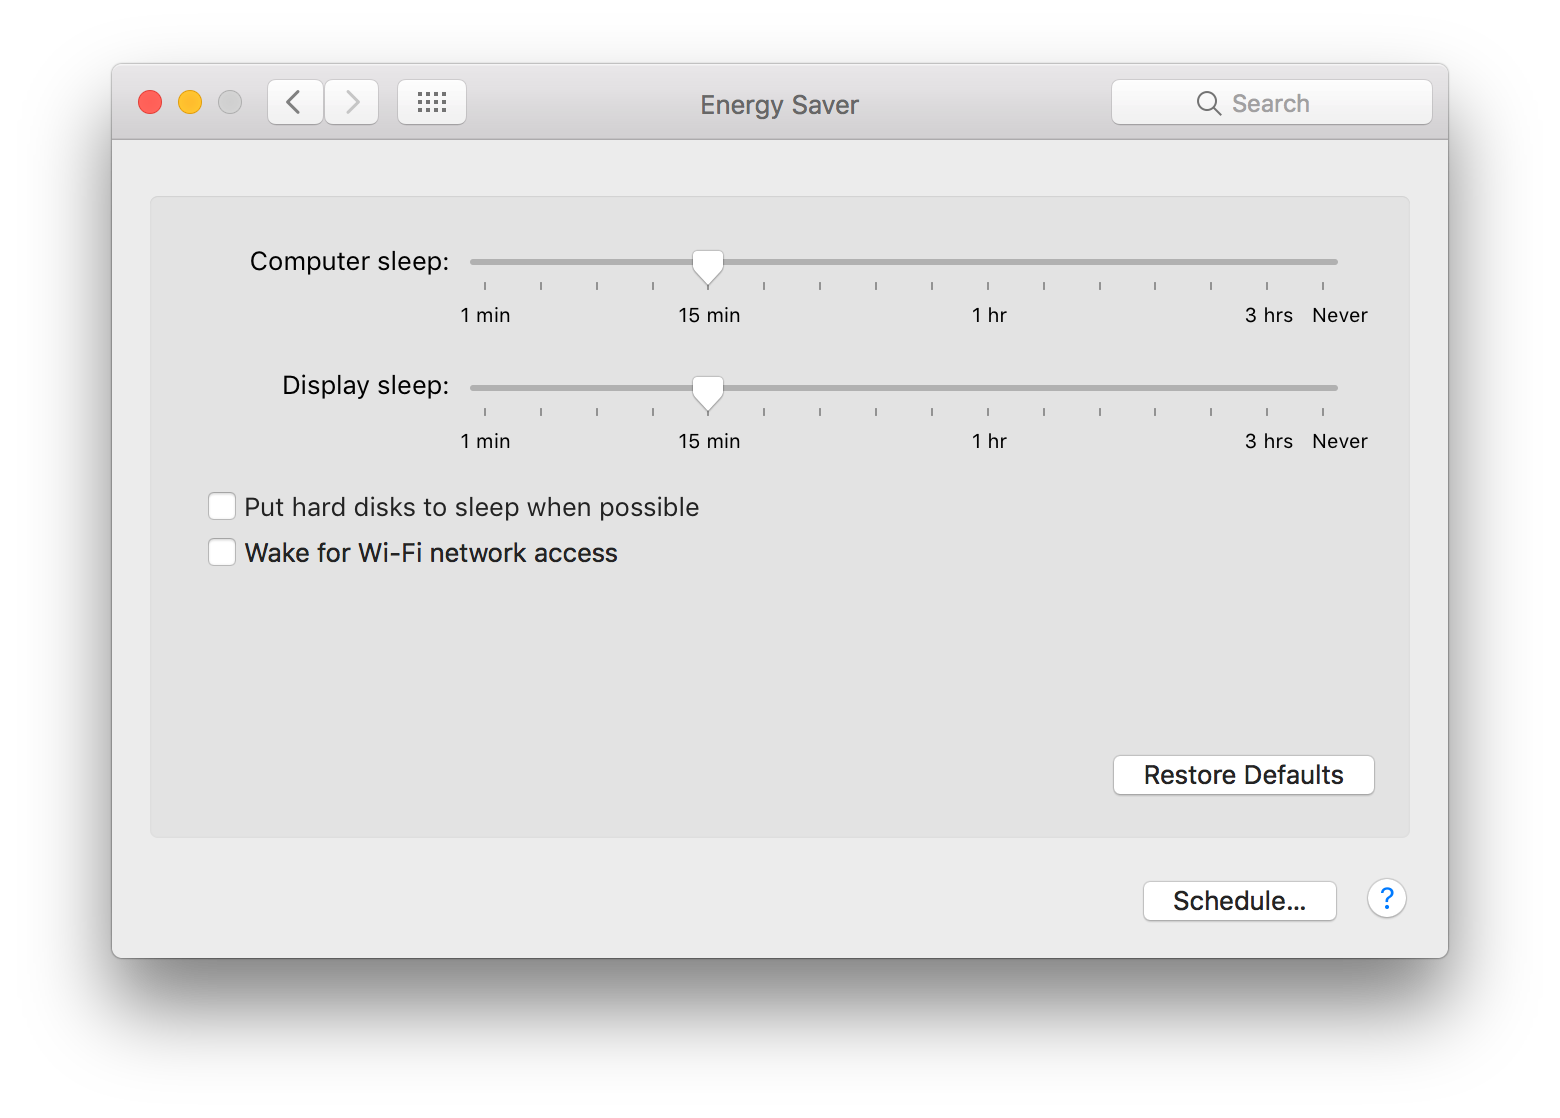Click the '1 min' label under Display sleep
The height and width of the screenshot is (1118, 1560).
(484, 440)
